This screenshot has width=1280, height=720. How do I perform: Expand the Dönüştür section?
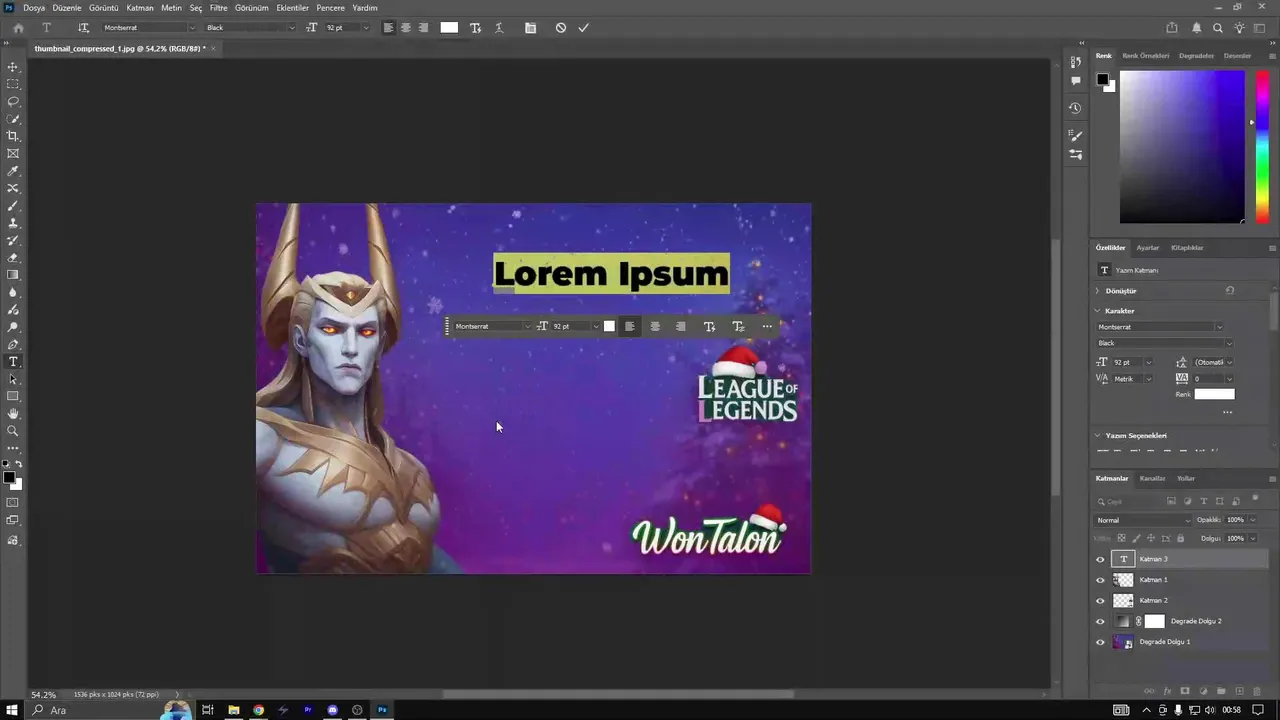[1097, 291]
